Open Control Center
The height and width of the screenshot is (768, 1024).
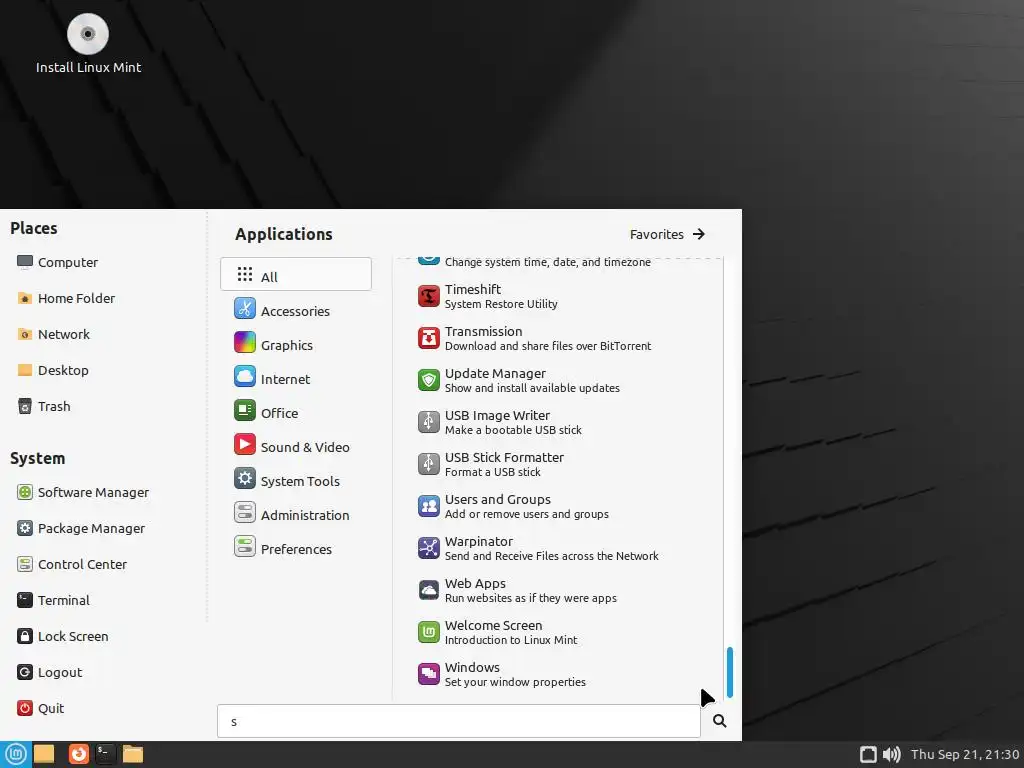72,564
